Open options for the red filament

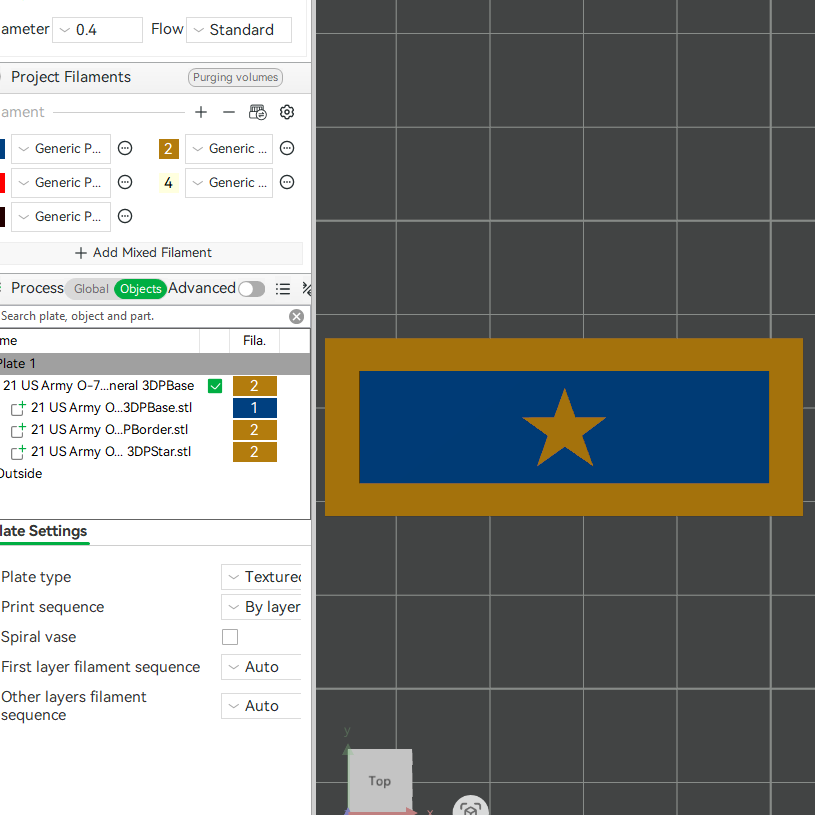(x=125, y=182)
